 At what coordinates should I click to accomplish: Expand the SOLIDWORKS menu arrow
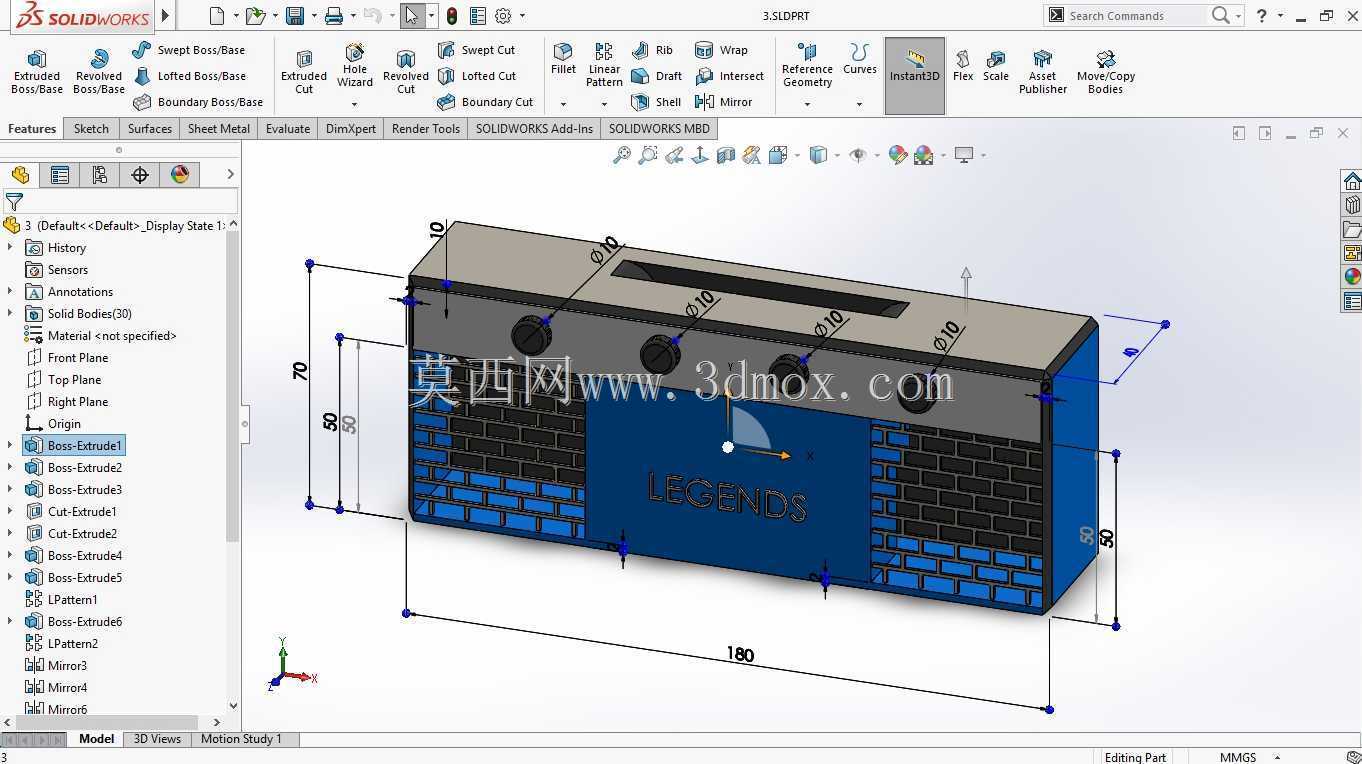[x=165, y=16]
